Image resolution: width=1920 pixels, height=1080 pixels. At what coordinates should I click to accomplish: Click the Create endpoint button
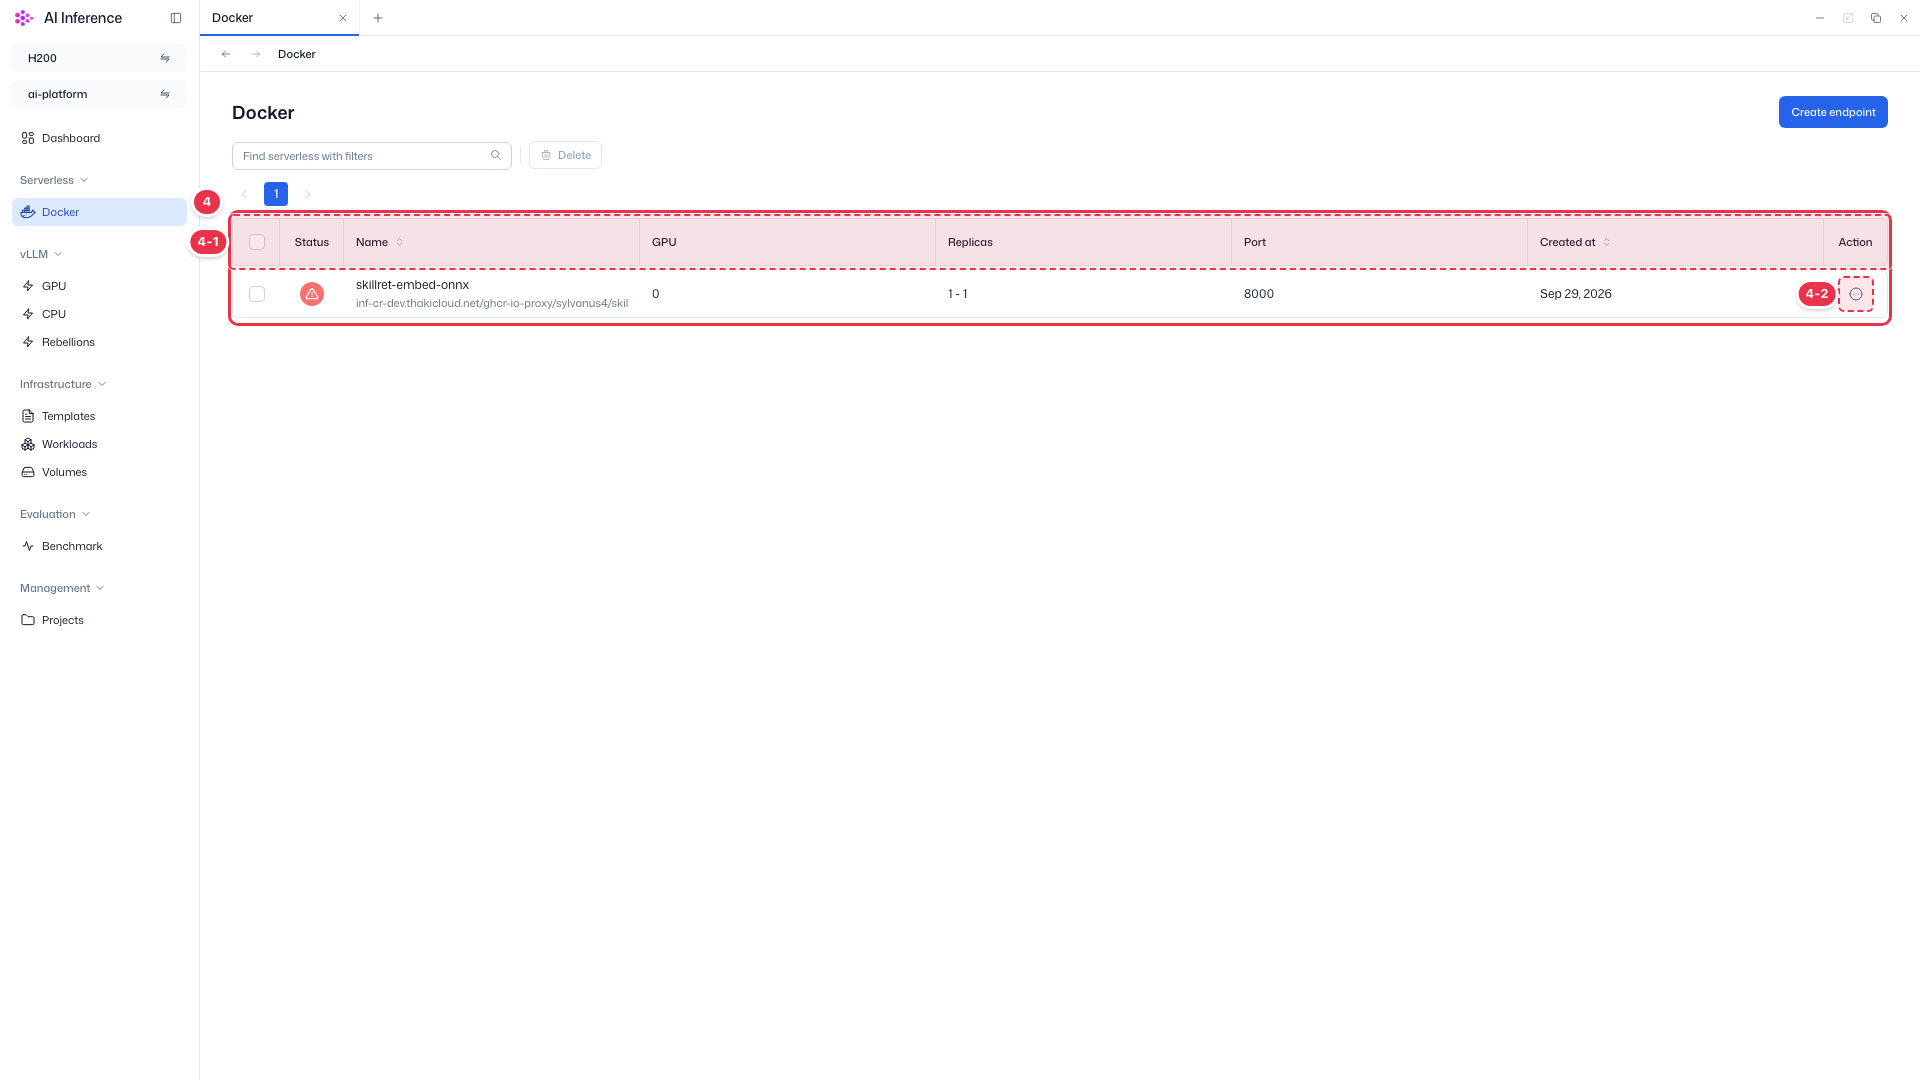pyautogui.click(x=1833, y=112)
